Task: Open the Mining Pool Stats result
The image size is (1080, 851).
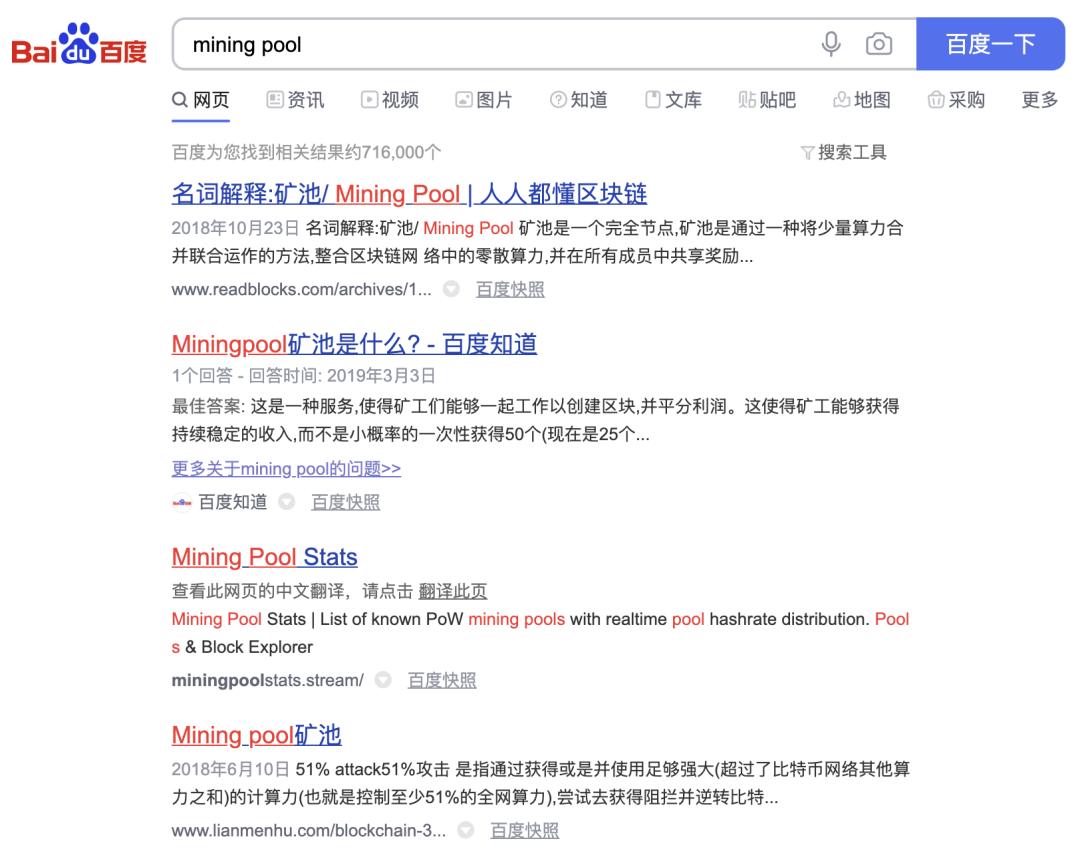Action: pyautogui.click(x=263, y=557)
